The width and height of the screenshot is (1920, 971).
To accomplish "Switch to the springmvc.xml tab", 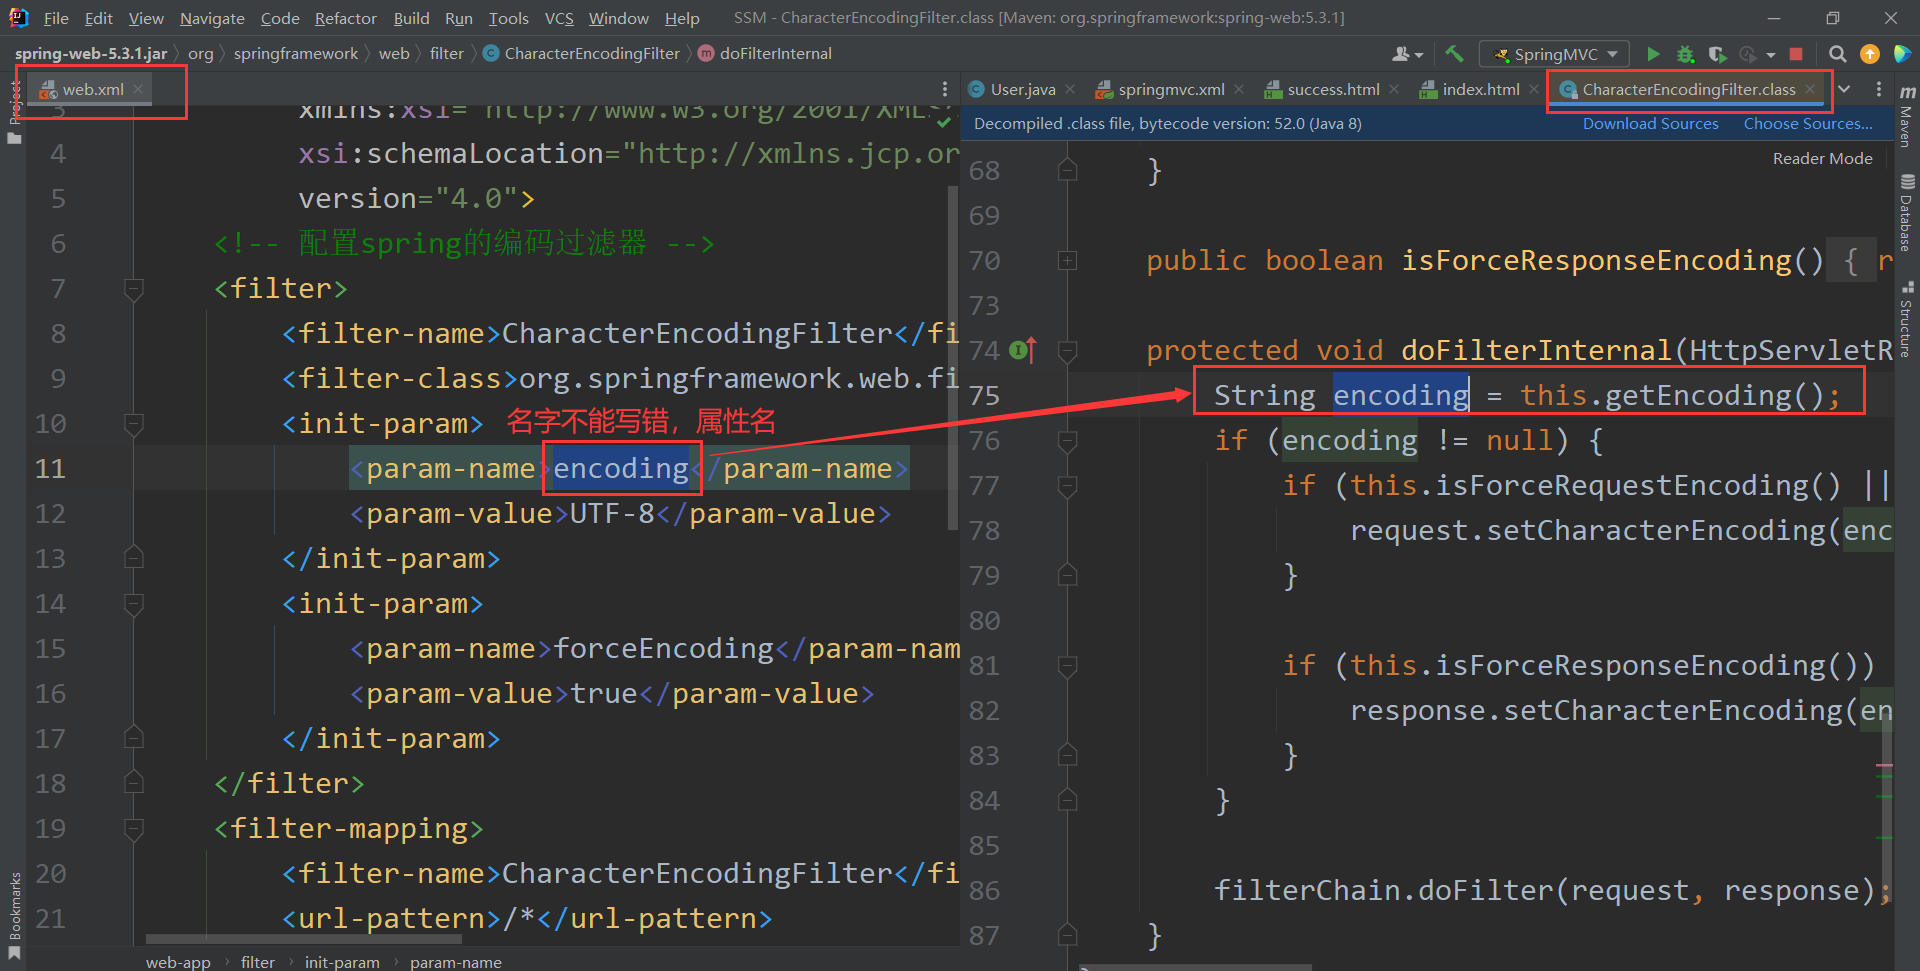I will click(x=1170, y=89).
